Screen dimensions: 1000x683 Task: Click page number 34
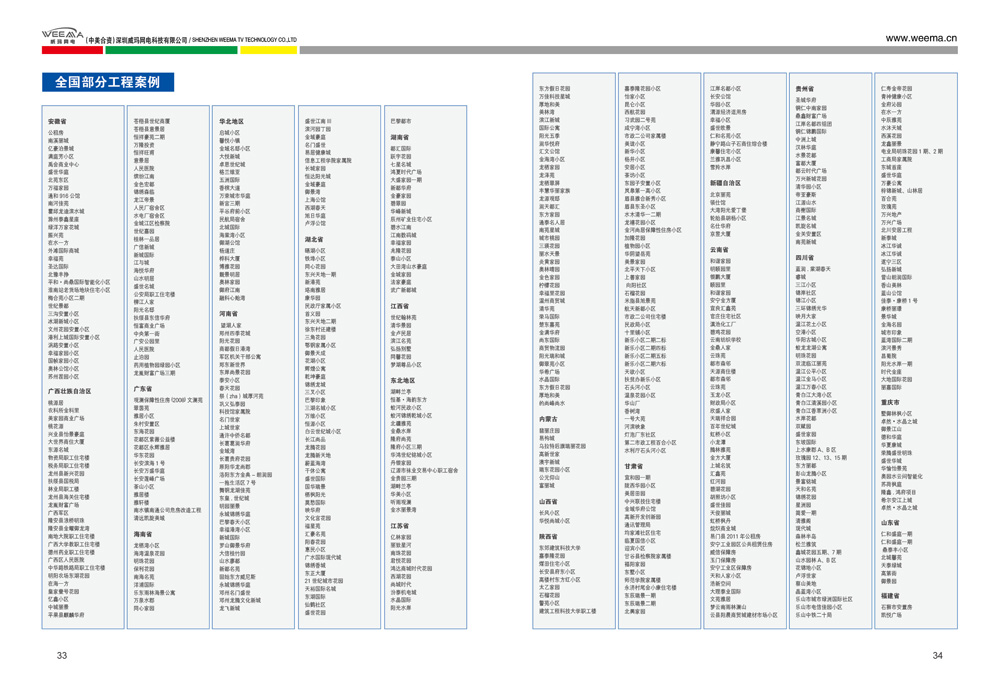coord(938,656)
